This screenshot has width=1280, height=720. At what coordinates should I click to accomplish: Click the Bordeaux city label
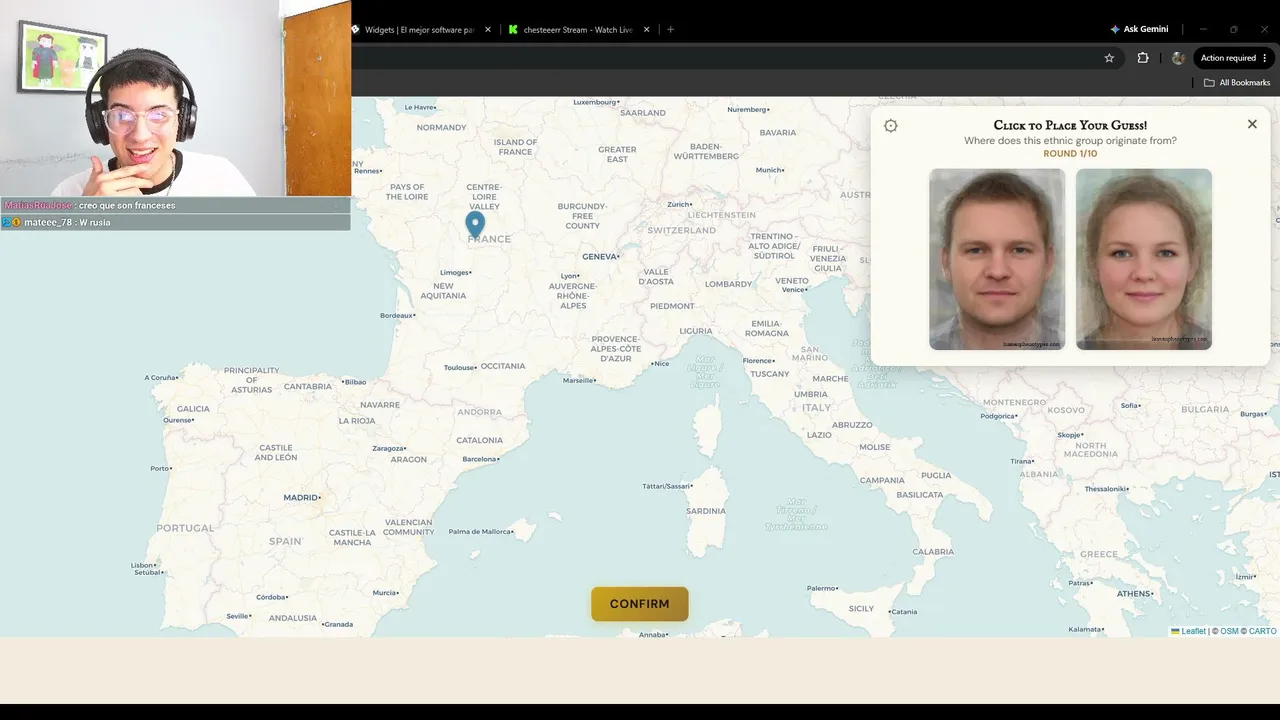(x=397, y=315)
